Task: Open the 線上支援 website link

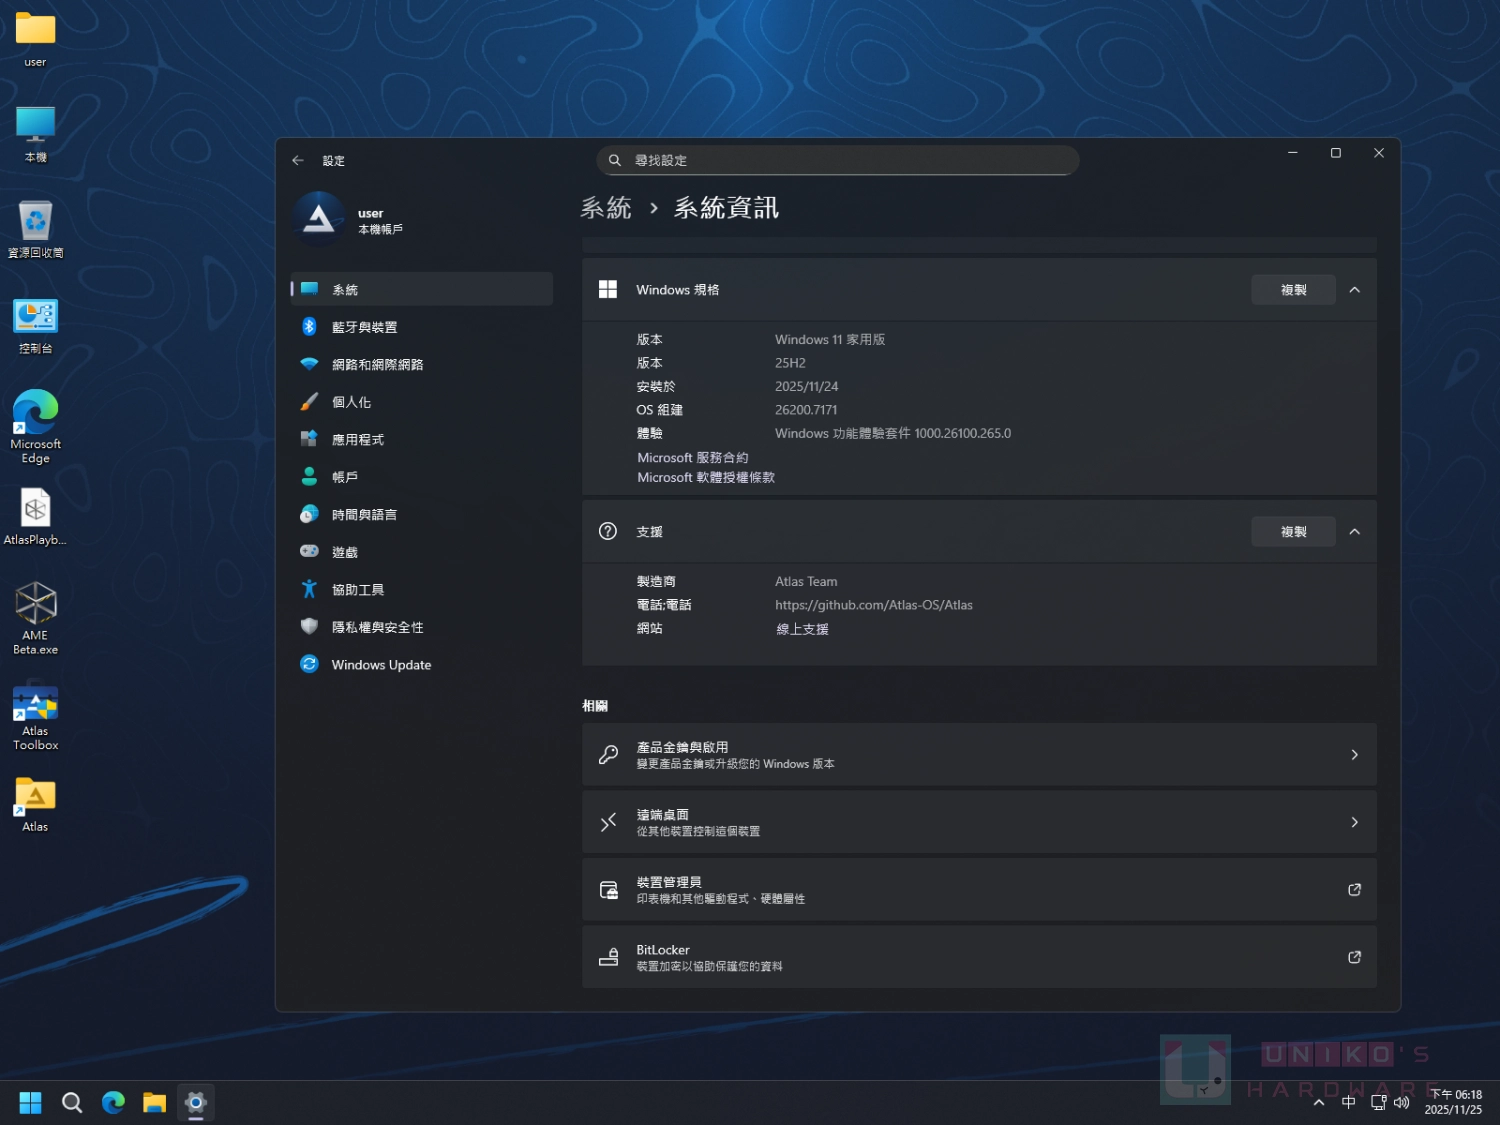Action: point(802,629)
